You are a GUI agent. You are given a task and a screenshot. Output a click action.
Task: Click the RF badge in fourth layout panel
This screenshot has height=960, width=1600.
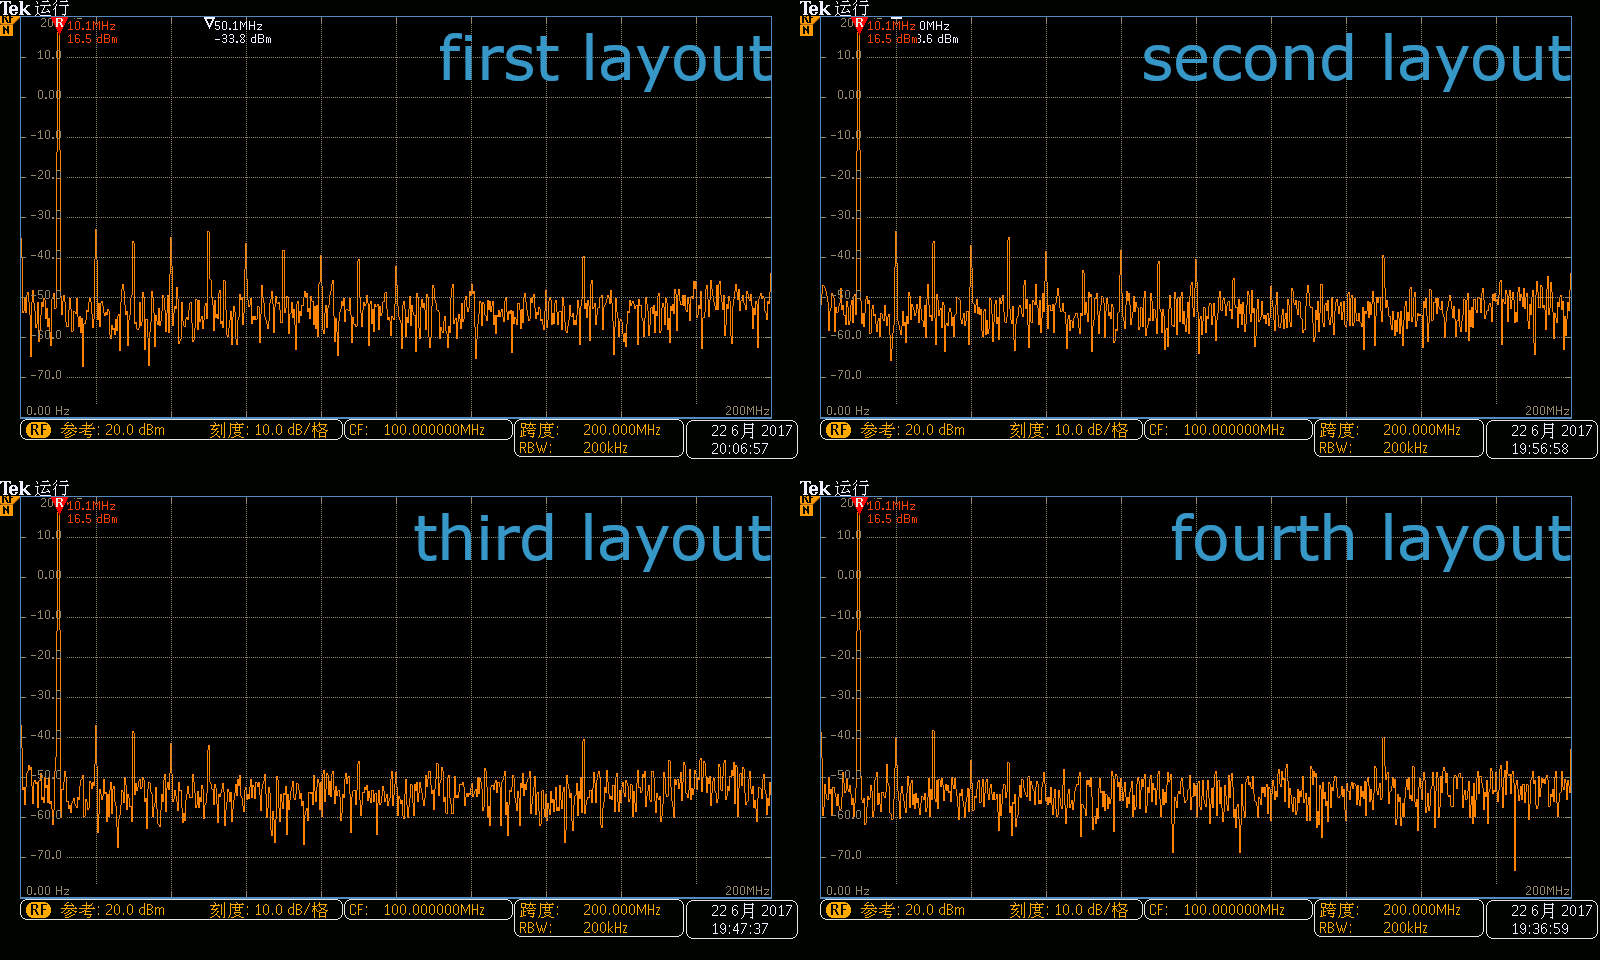click(838, 910)
